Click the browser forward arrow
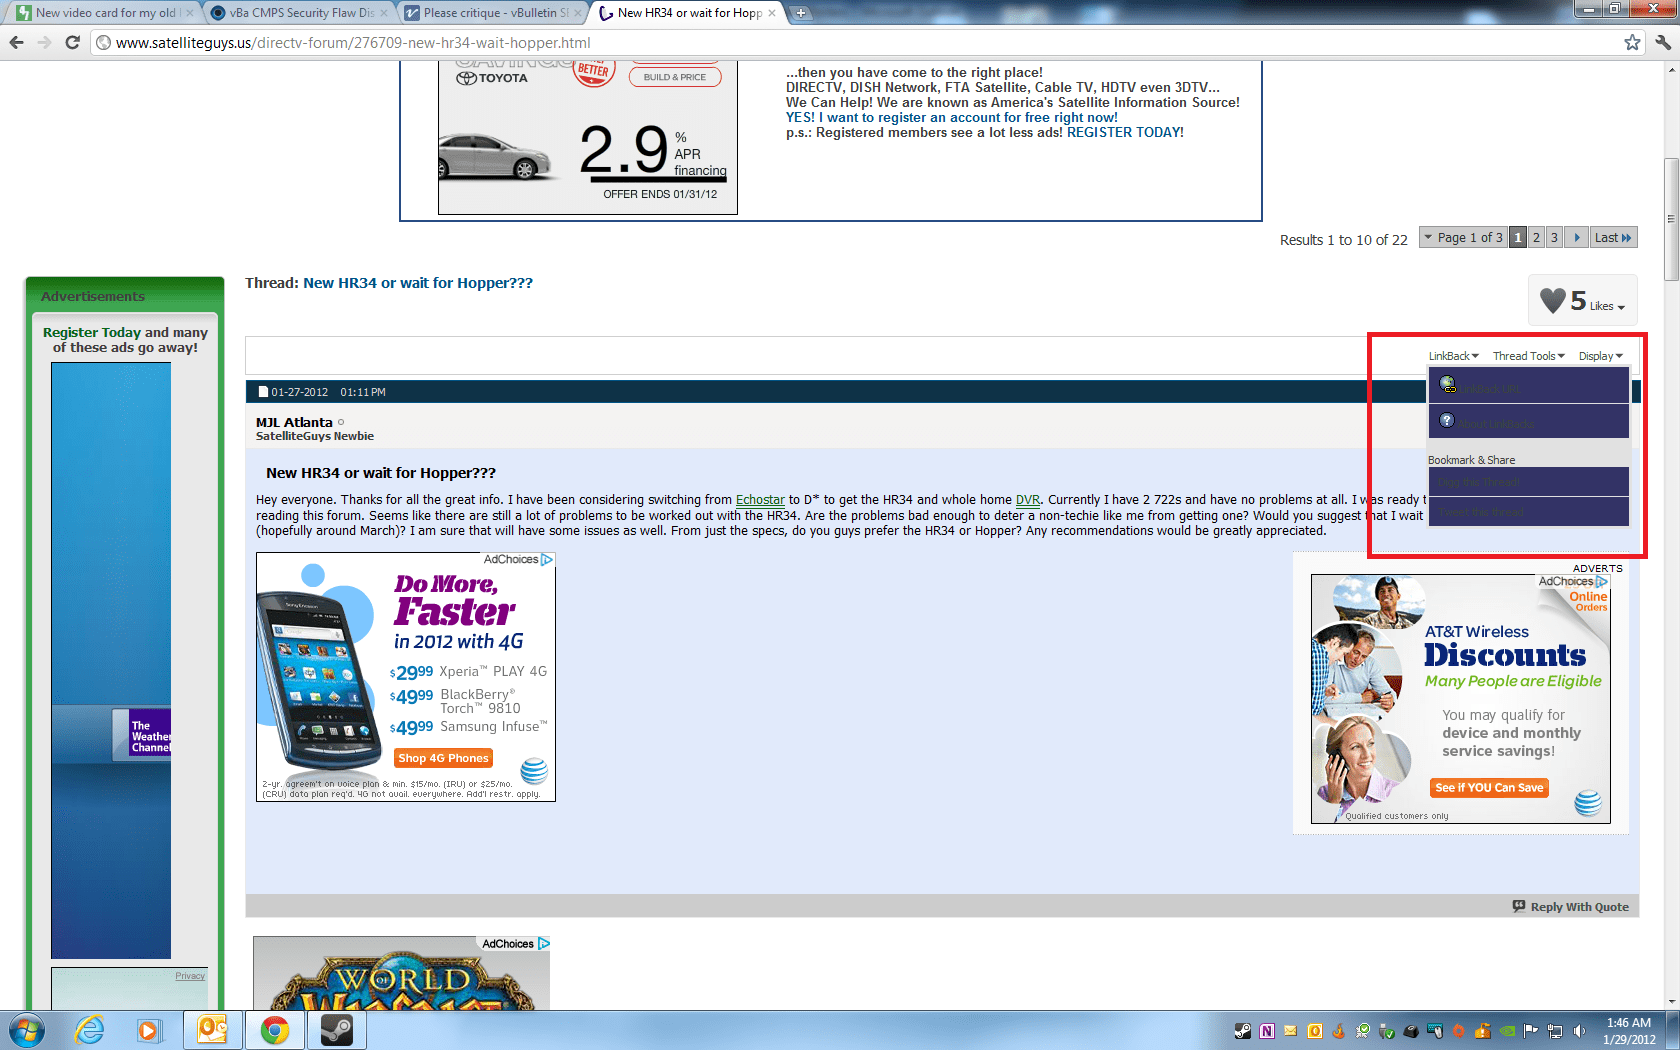The height and width of the screenshot is (1050, 1680). pos(44,42)
